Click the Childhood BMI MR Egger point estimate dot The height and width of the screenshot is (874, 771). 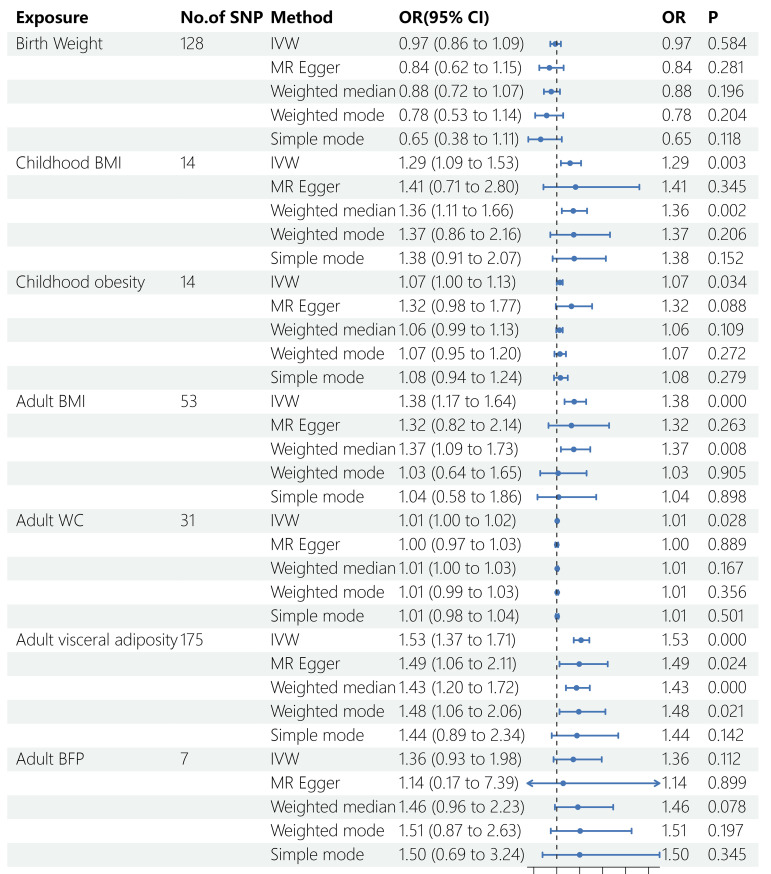pyautogui.click(x=575, y=187)
